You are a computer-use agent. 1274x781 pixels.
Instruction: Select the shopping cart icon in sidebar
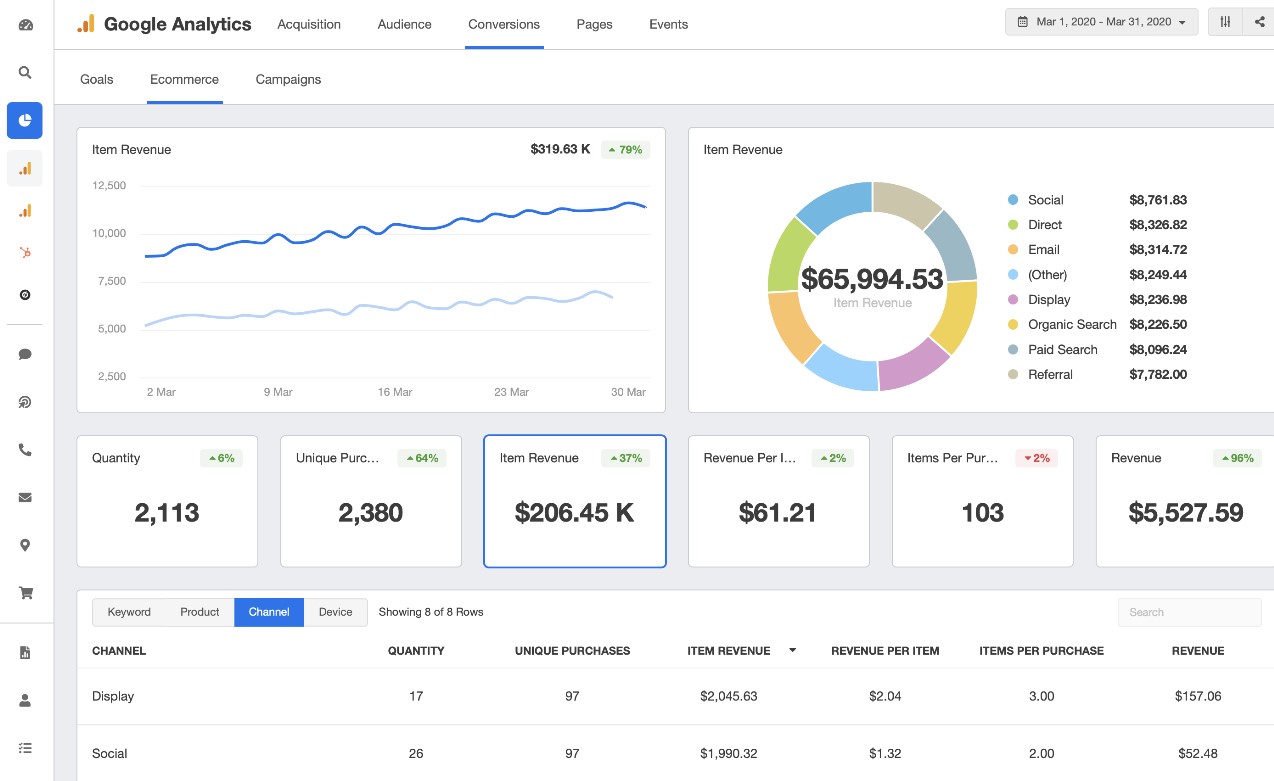(25, 593)
